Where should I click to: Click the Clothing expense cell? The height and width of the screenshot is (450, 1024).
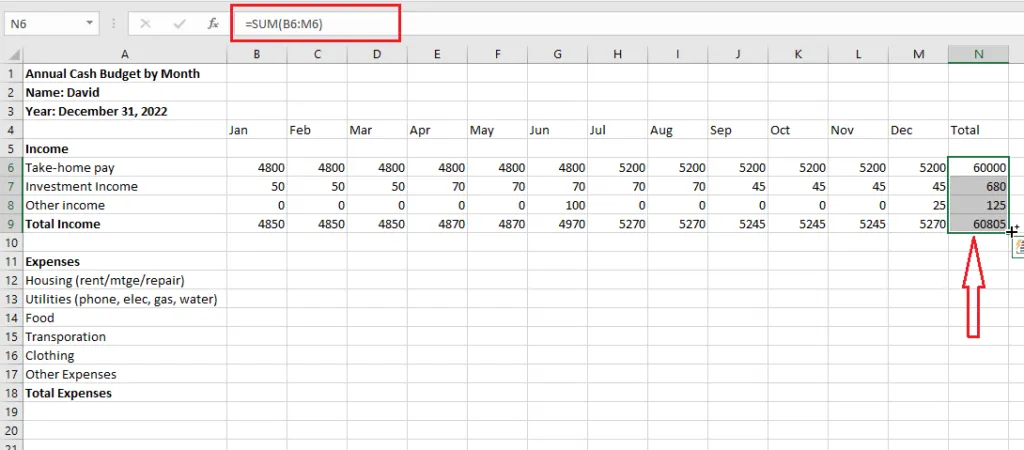coord(125,356)
